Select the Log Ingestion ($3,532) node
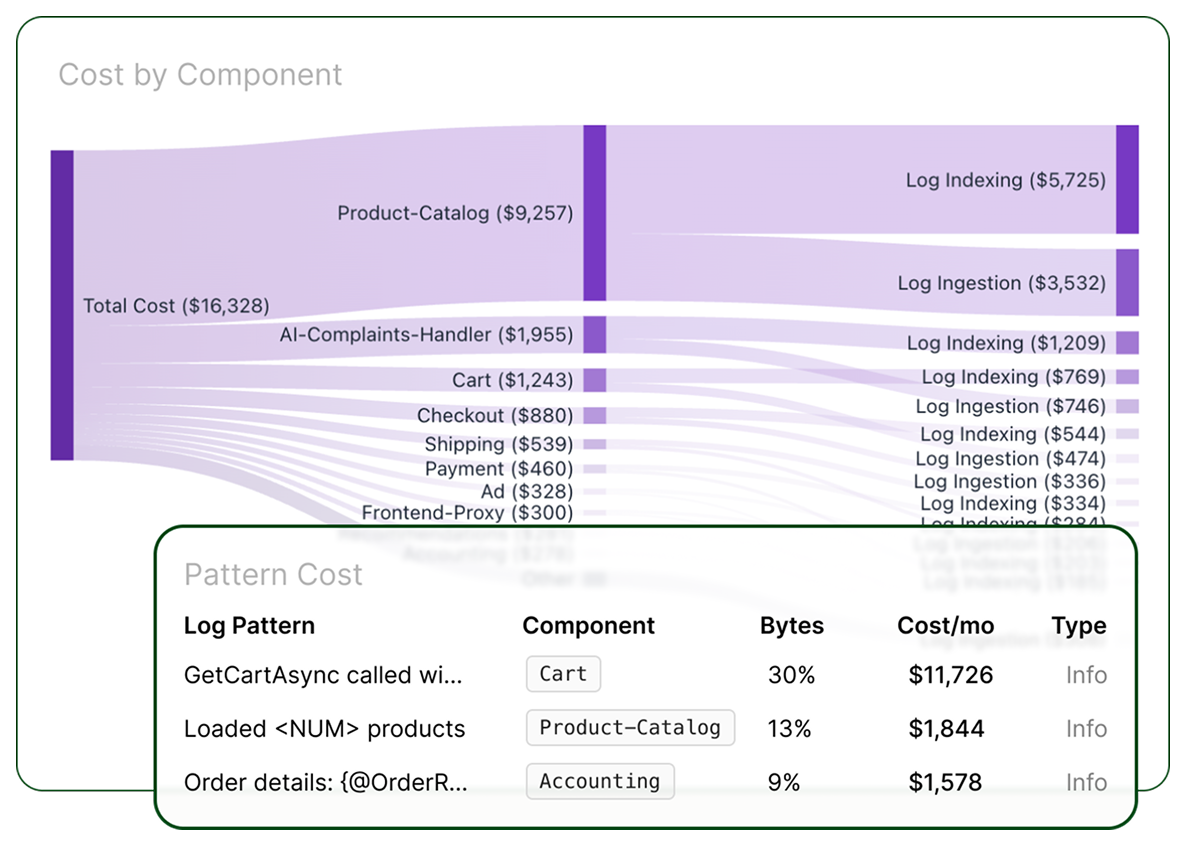Viewport: 1186px width, 846px height. coord(1127,283)
